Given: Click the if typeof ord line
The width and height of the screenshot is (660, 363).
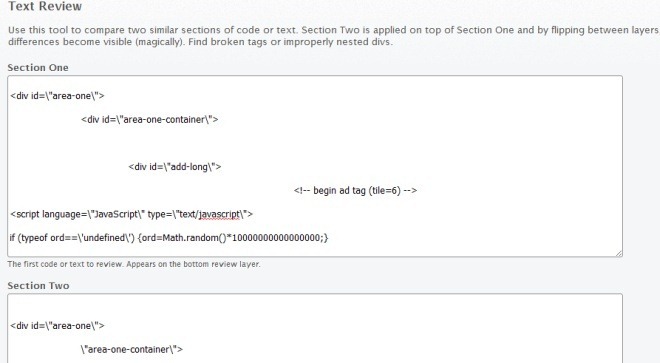Looking at the screenshot, I should tap(169, 238).
